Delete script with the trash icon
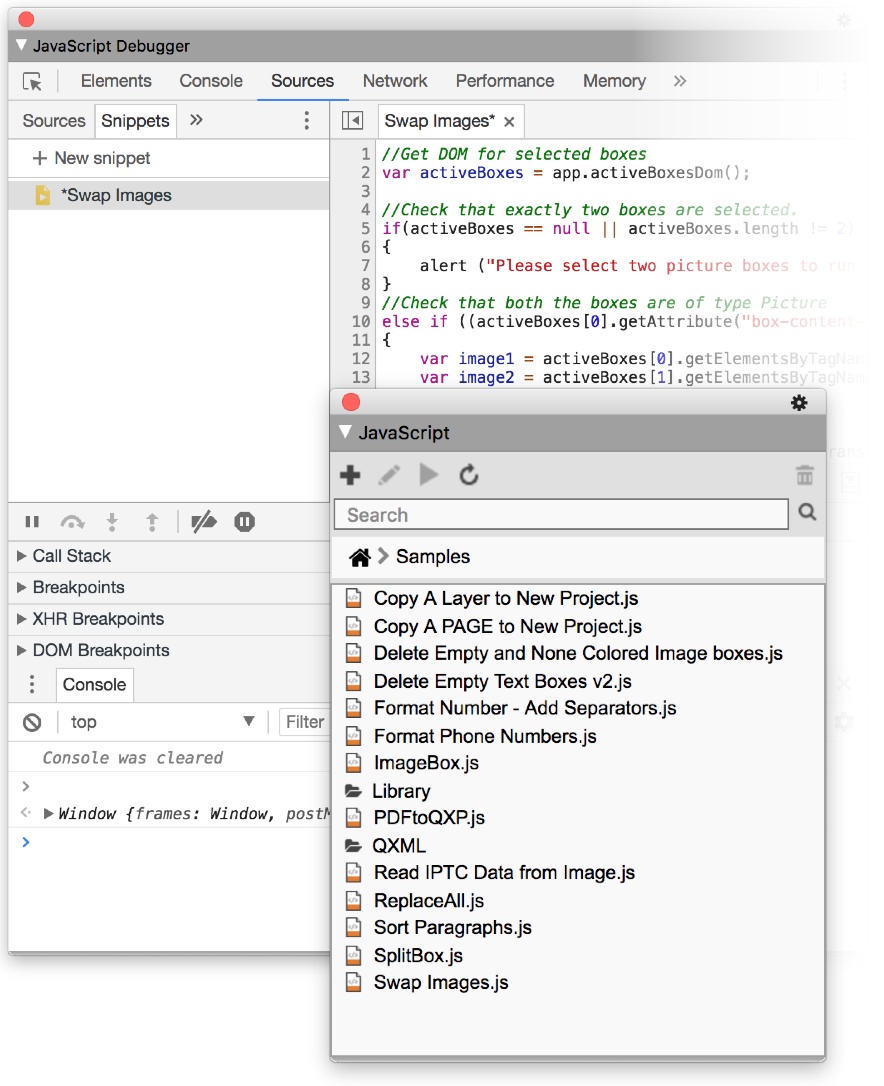This screenshot has width=884, height=1086. 804,476
